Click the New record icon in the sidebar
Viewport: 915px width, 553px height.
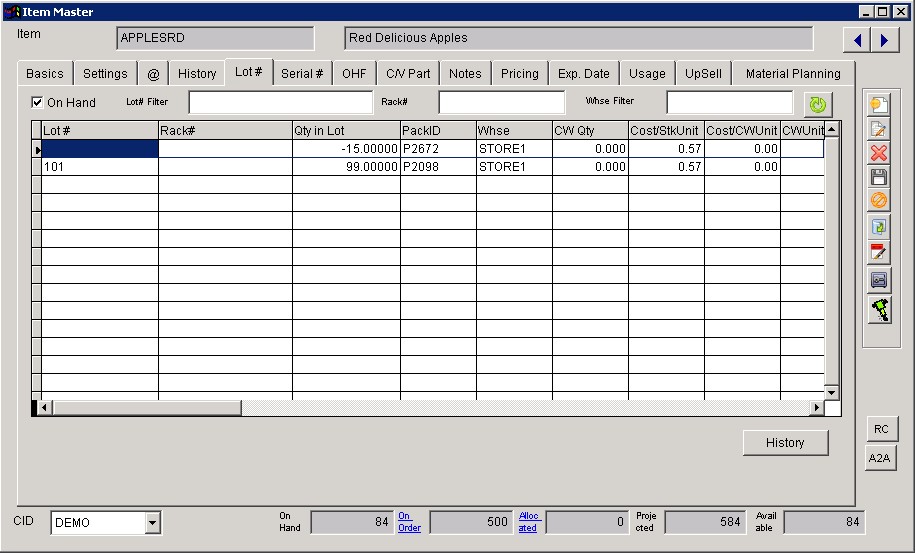879,105
